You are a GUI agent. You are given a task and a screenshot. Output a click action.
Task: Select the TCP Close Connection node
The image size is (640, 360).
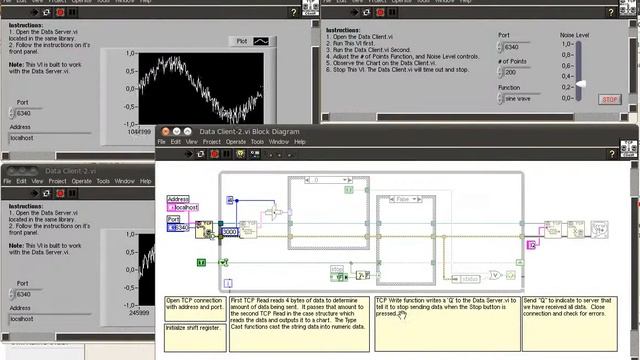click(576, 229)
